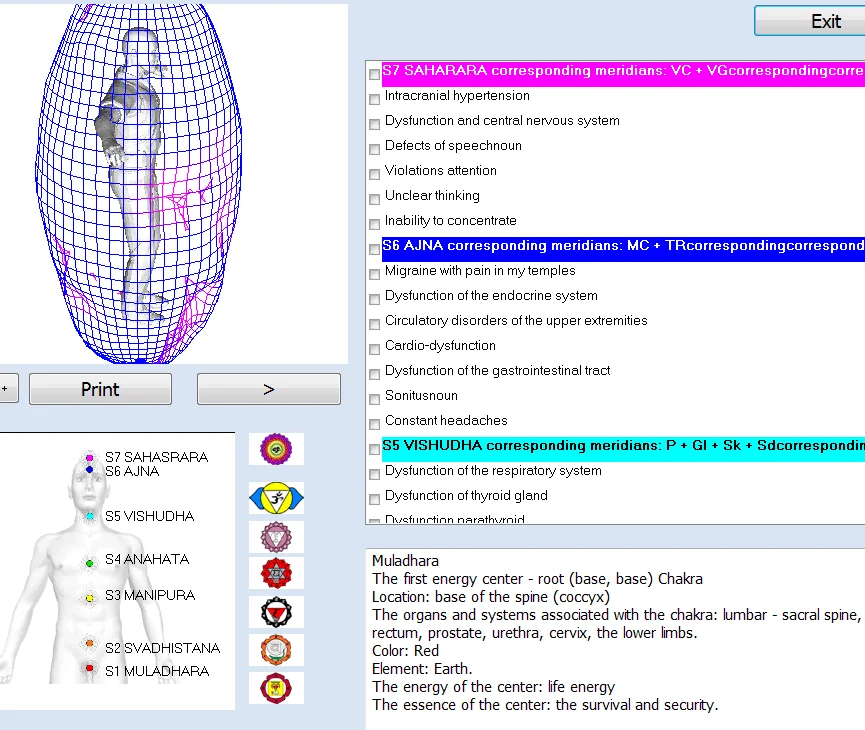Select the S7 SAHASRARA label

157,457
